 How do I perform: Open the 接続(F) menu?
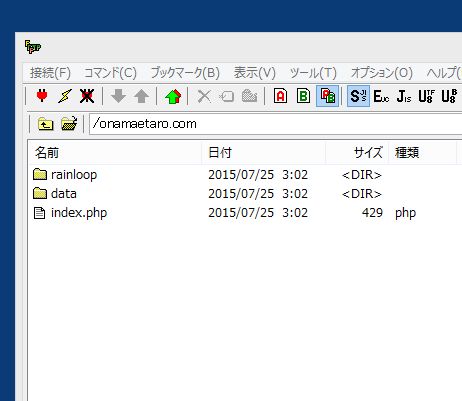point(50,73)
